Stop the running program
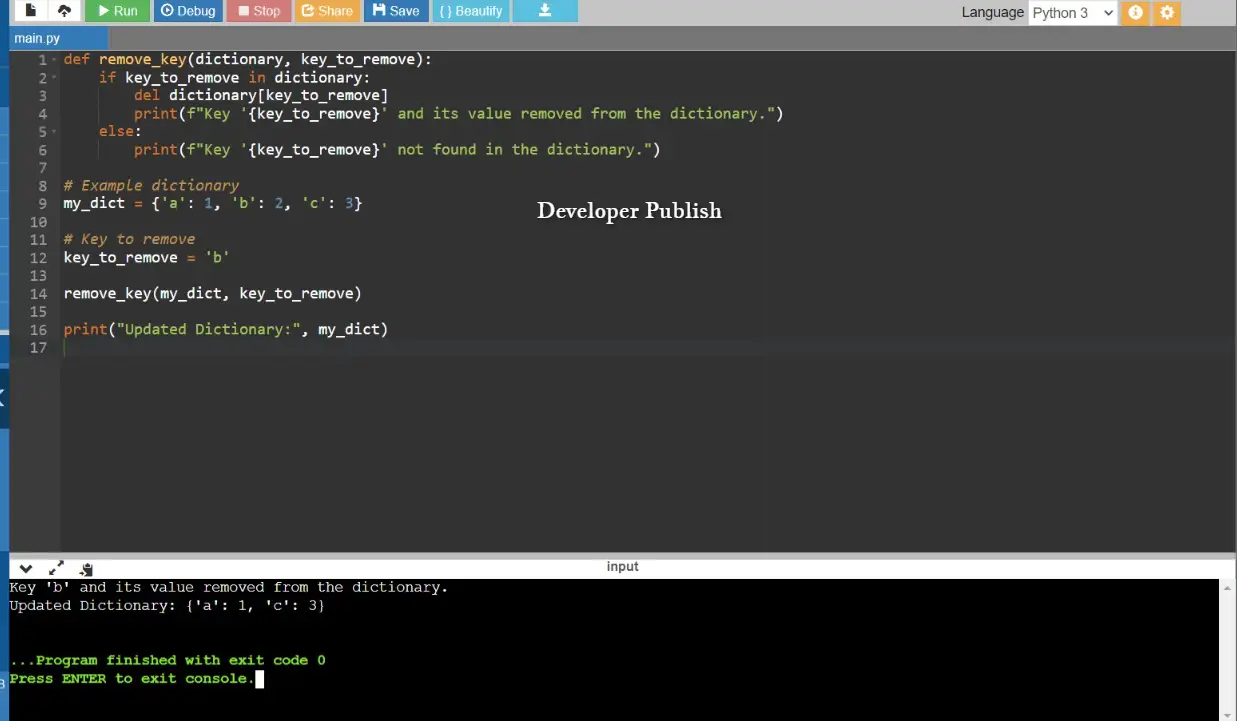 [258, 11]
